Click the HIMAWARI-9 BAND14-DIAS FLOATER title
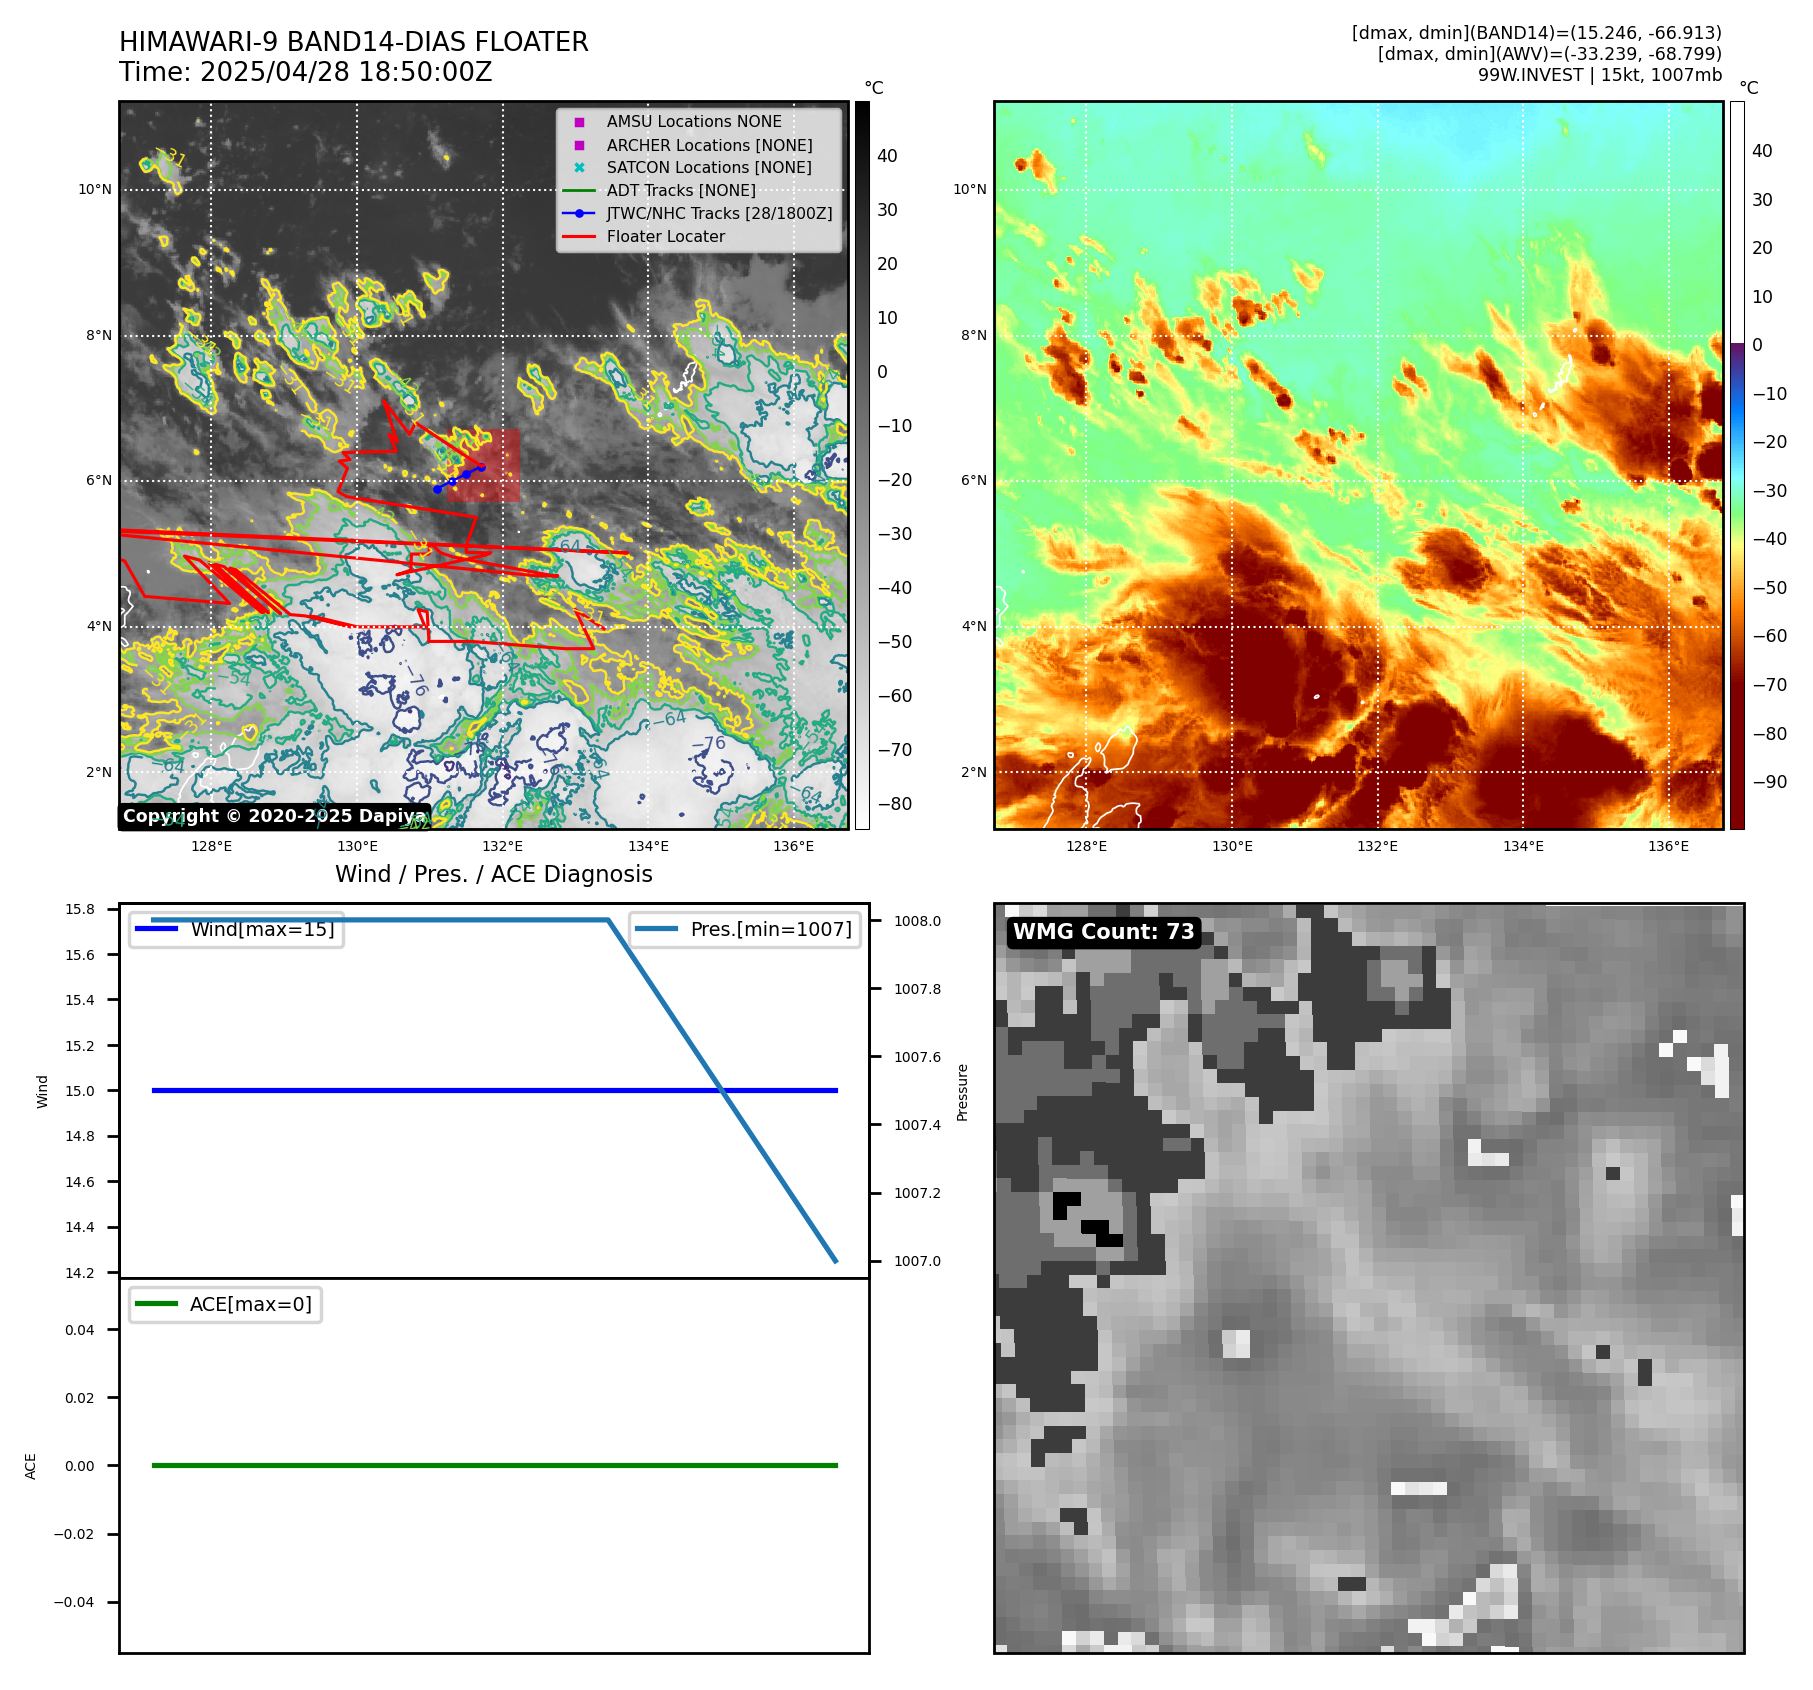Image resolution: width=1813 pixels, height=1690 pixels. 354,42
